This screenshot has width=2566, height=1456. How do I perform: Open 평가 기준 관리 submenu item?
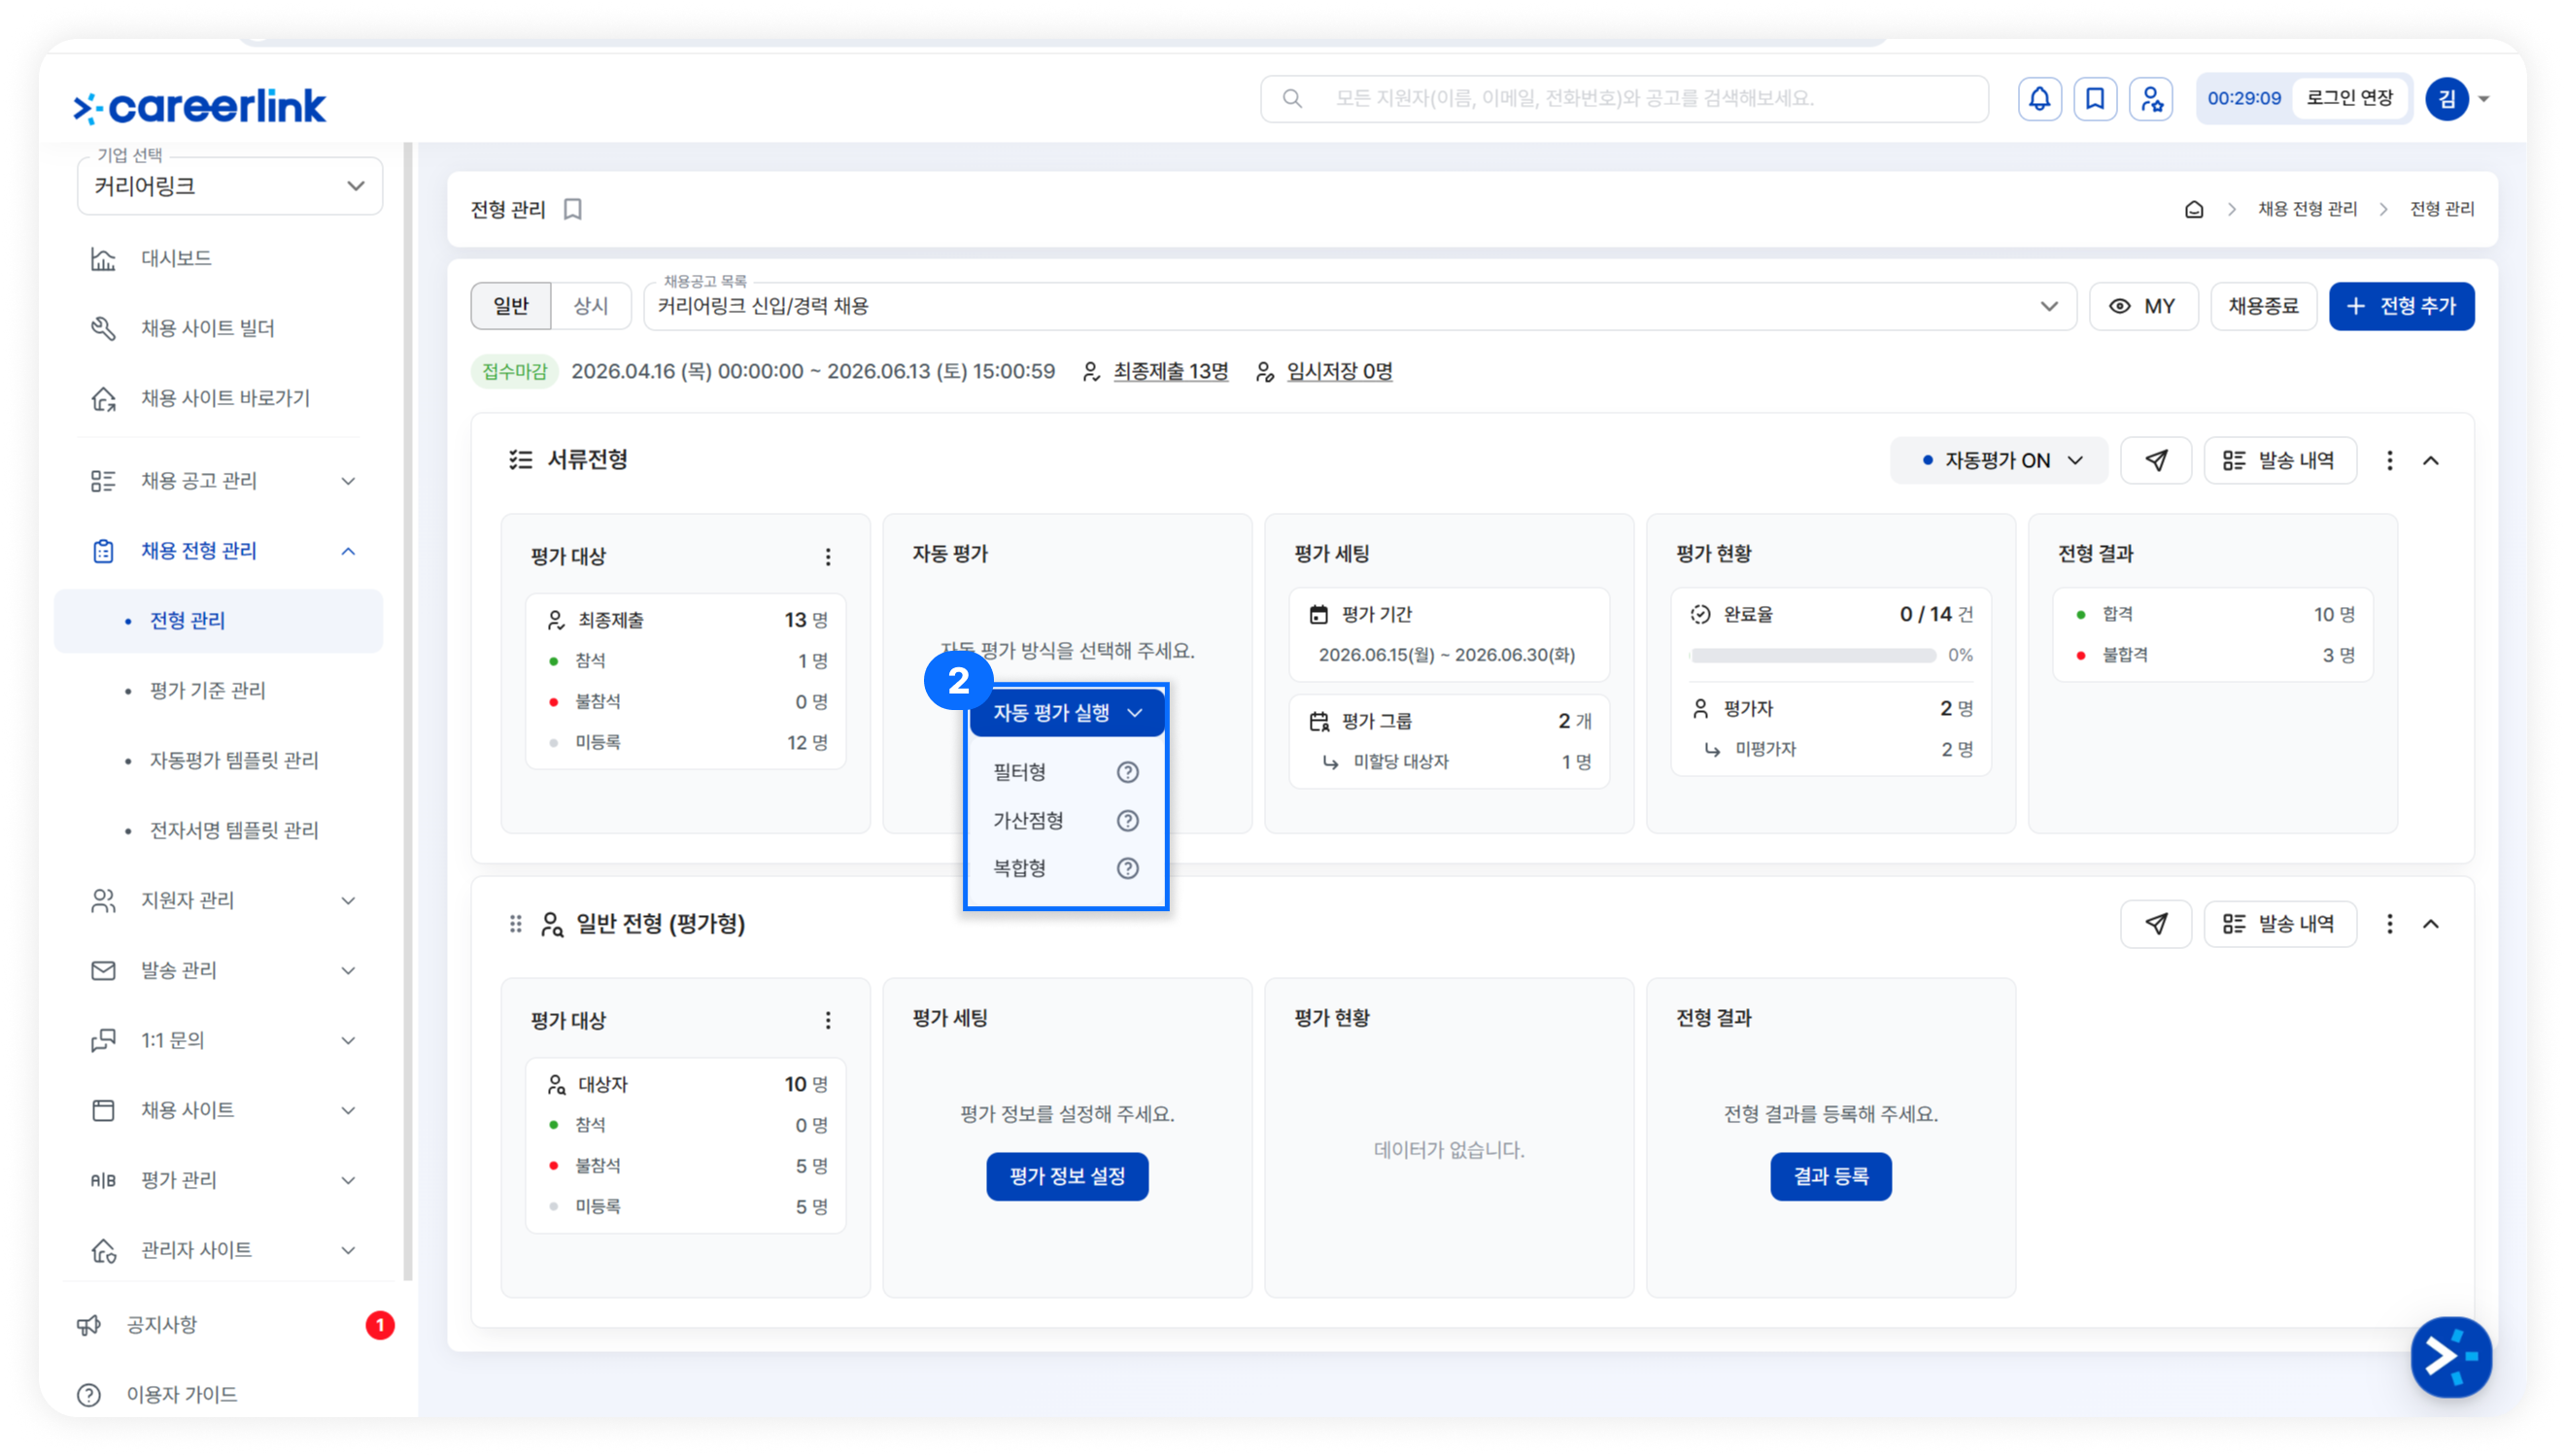(218, 691)
